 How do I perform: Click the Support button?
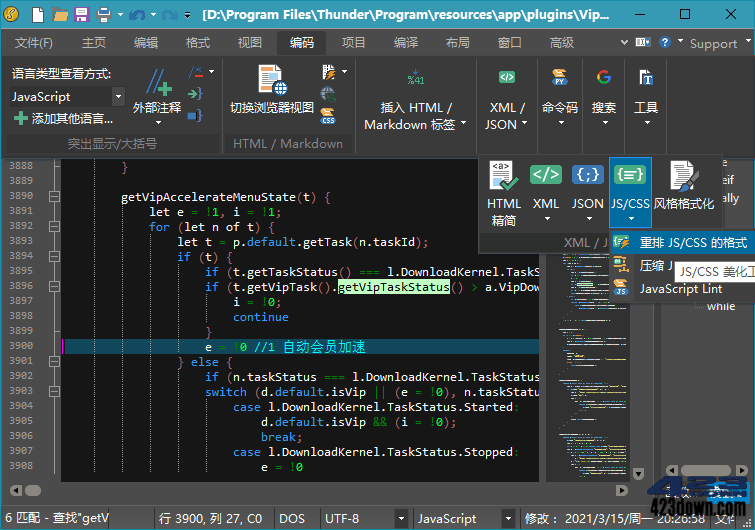click(x=712, y=43)
